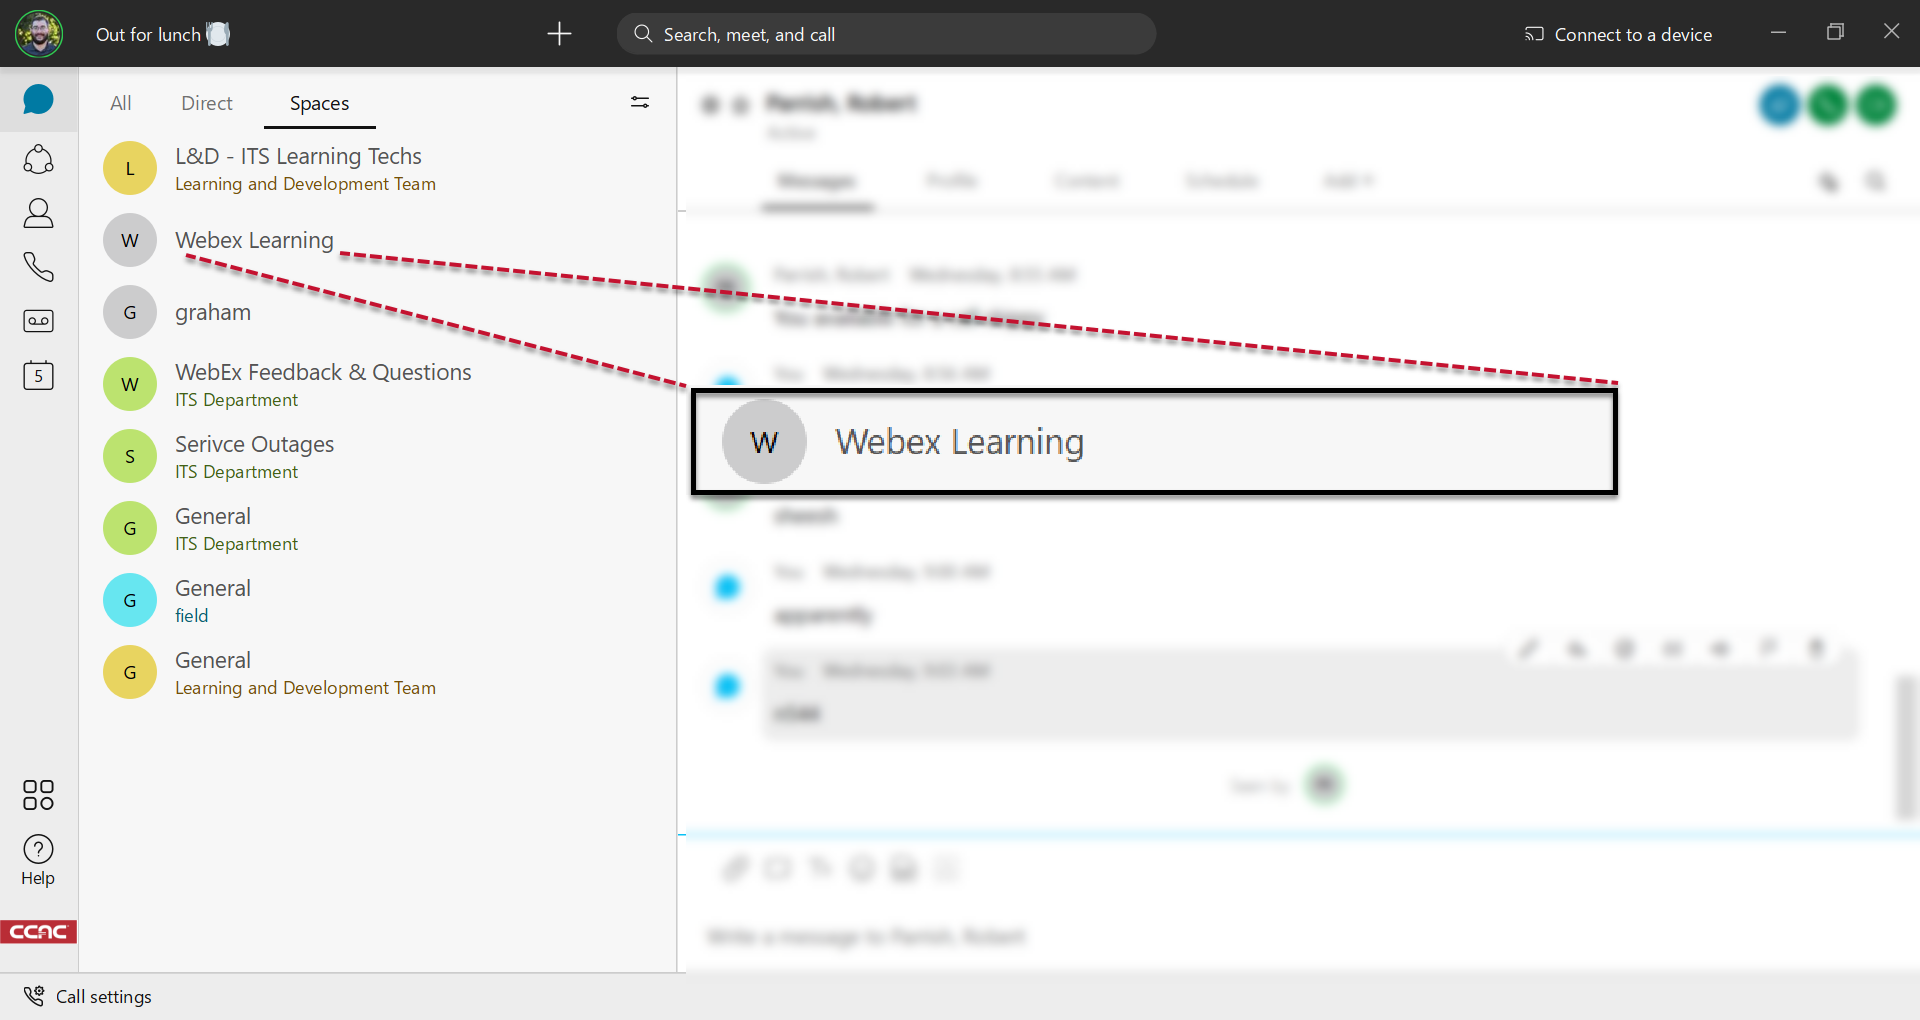
Task: Click the yellow L avatar of L&D space
Action: (x=130, y=168)
